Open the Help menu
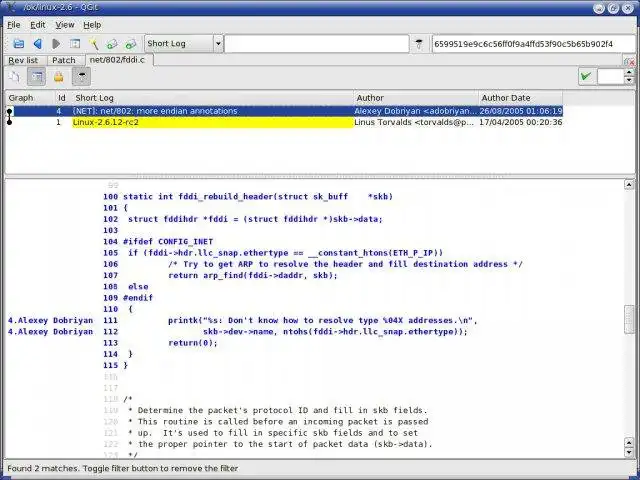Viewport: 640px width, 480px height. point(92,25)
